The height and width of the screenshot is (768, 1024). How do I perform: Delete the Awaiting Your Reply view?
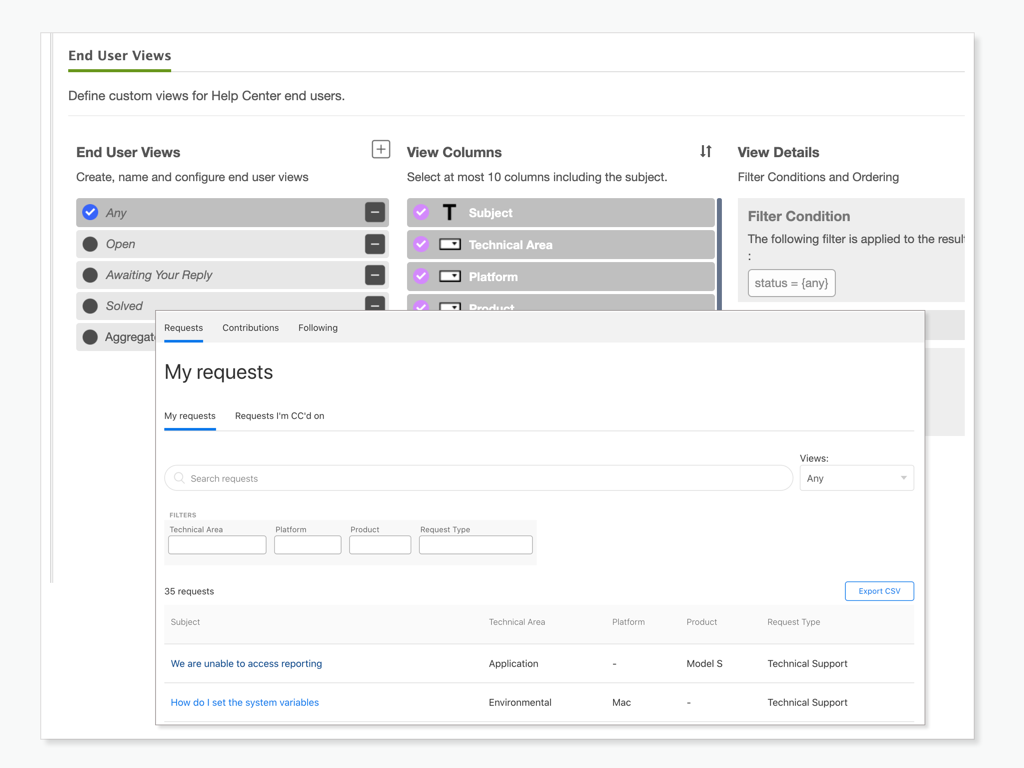click(374, 275)
